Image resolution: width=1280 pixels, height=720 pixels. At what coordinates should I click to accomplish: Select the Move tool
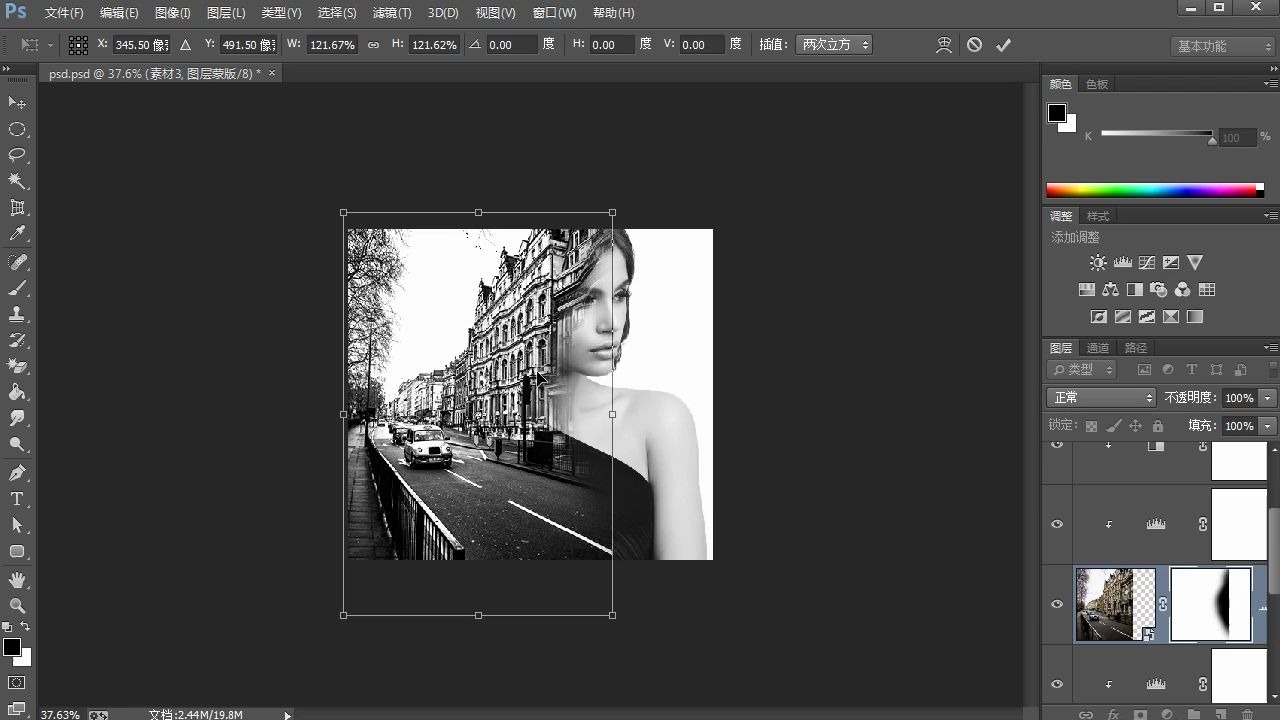tap(17, 103)
